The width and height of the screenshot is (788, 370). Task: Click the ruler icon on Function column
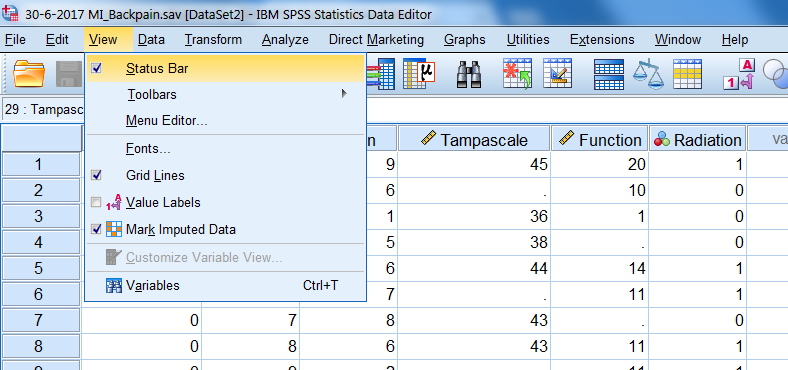566,139
